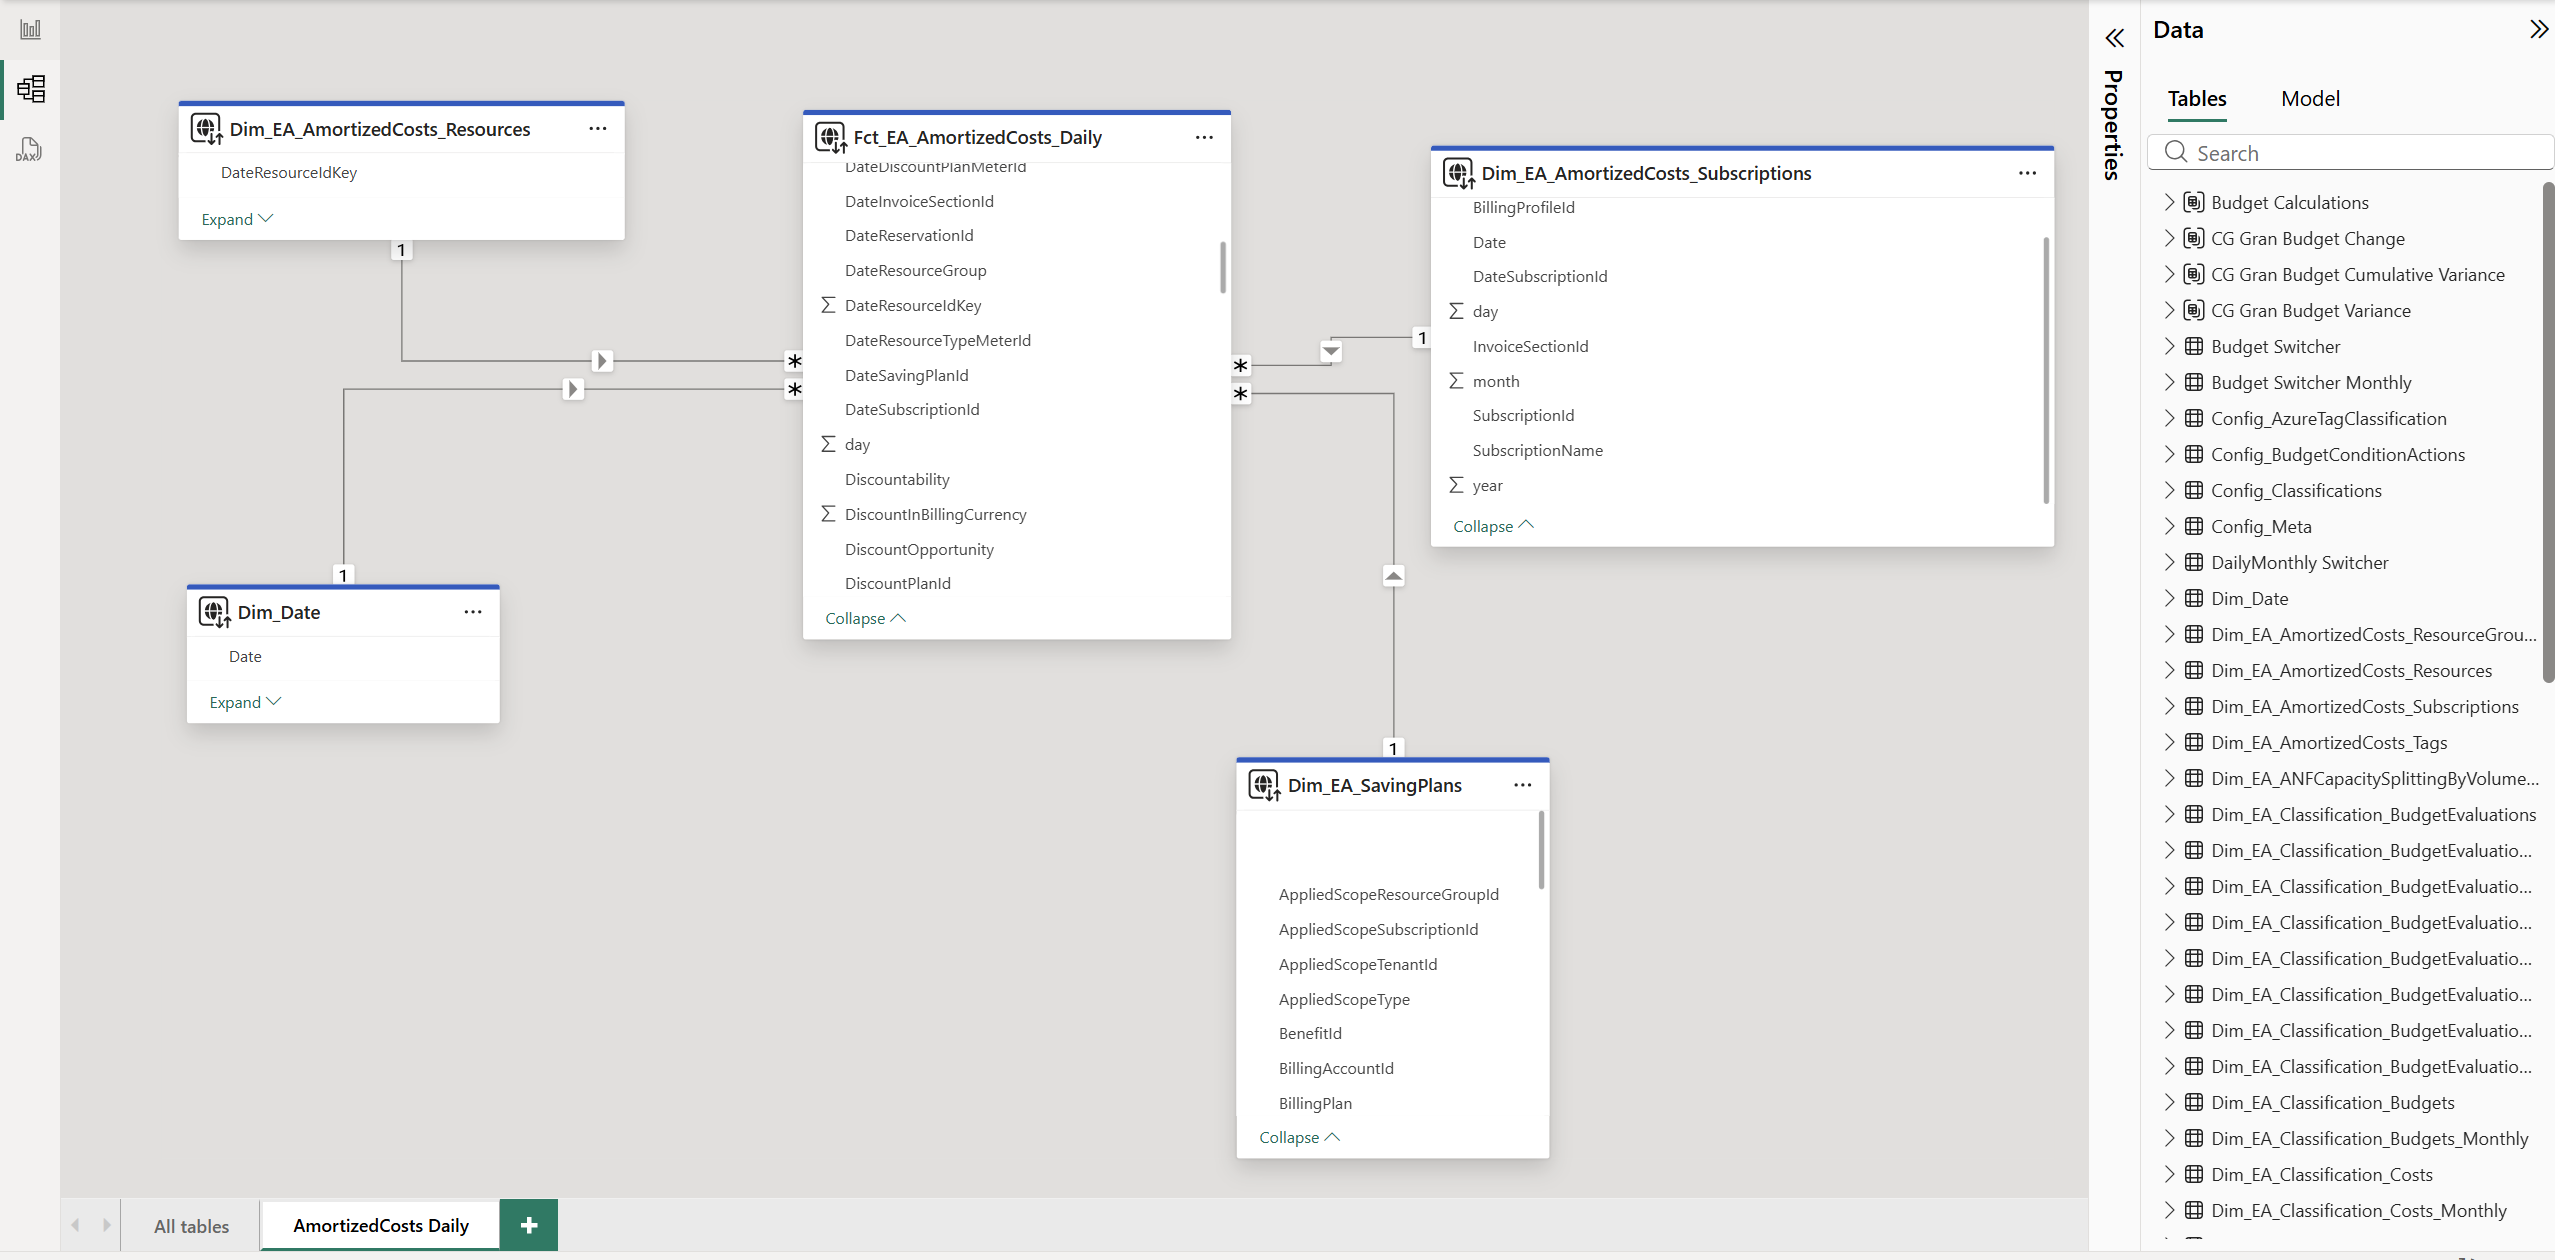2555x1260 pixels.
Task: Open more options for Dim_EA_AmortizedCosts_Resources table
Action: 598,128
